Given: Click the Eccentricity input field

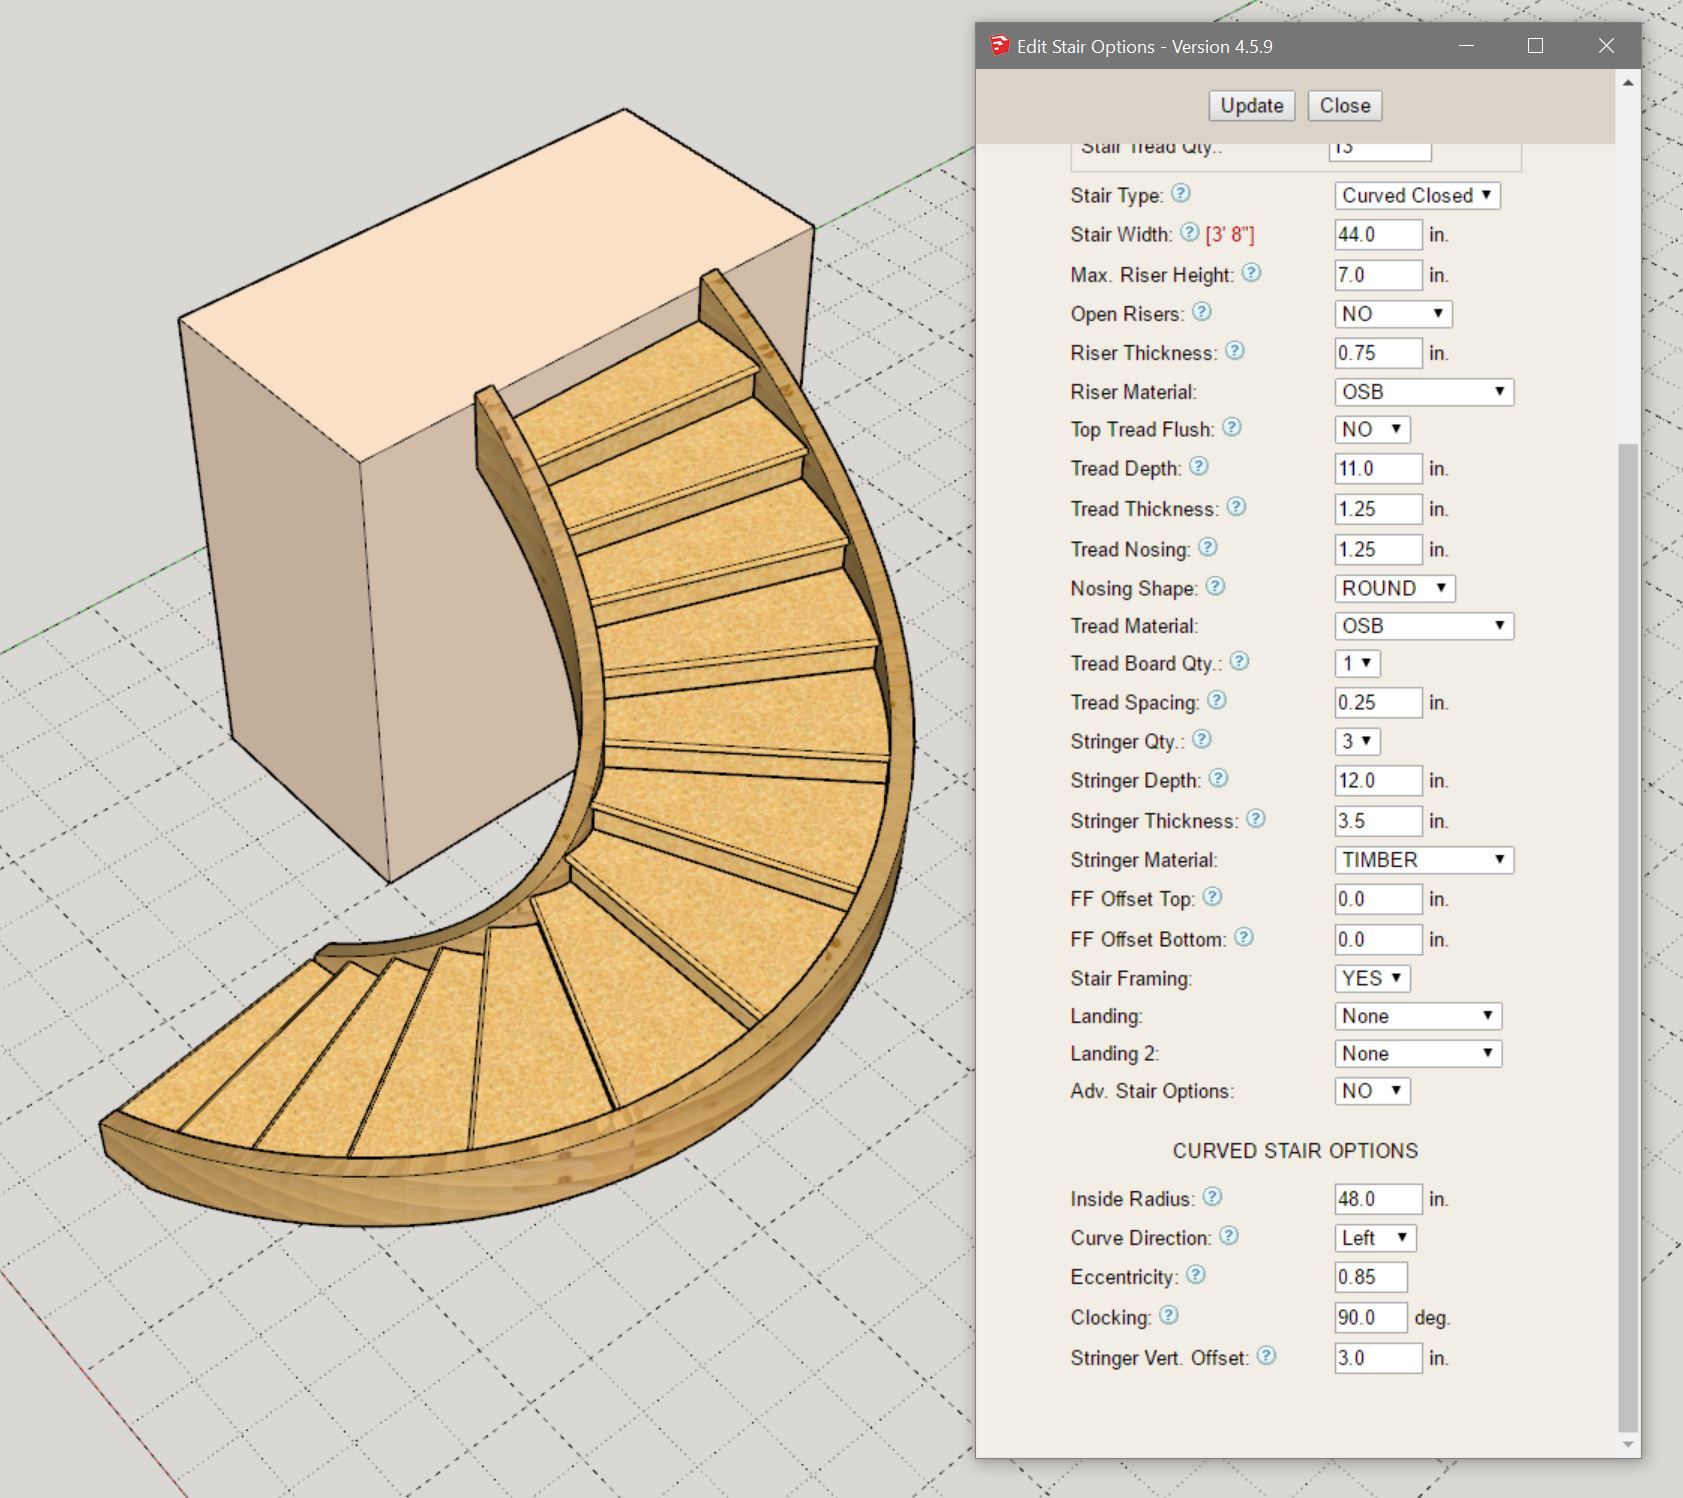Looking at the screenshot, I should (x=1371, y=1277).
